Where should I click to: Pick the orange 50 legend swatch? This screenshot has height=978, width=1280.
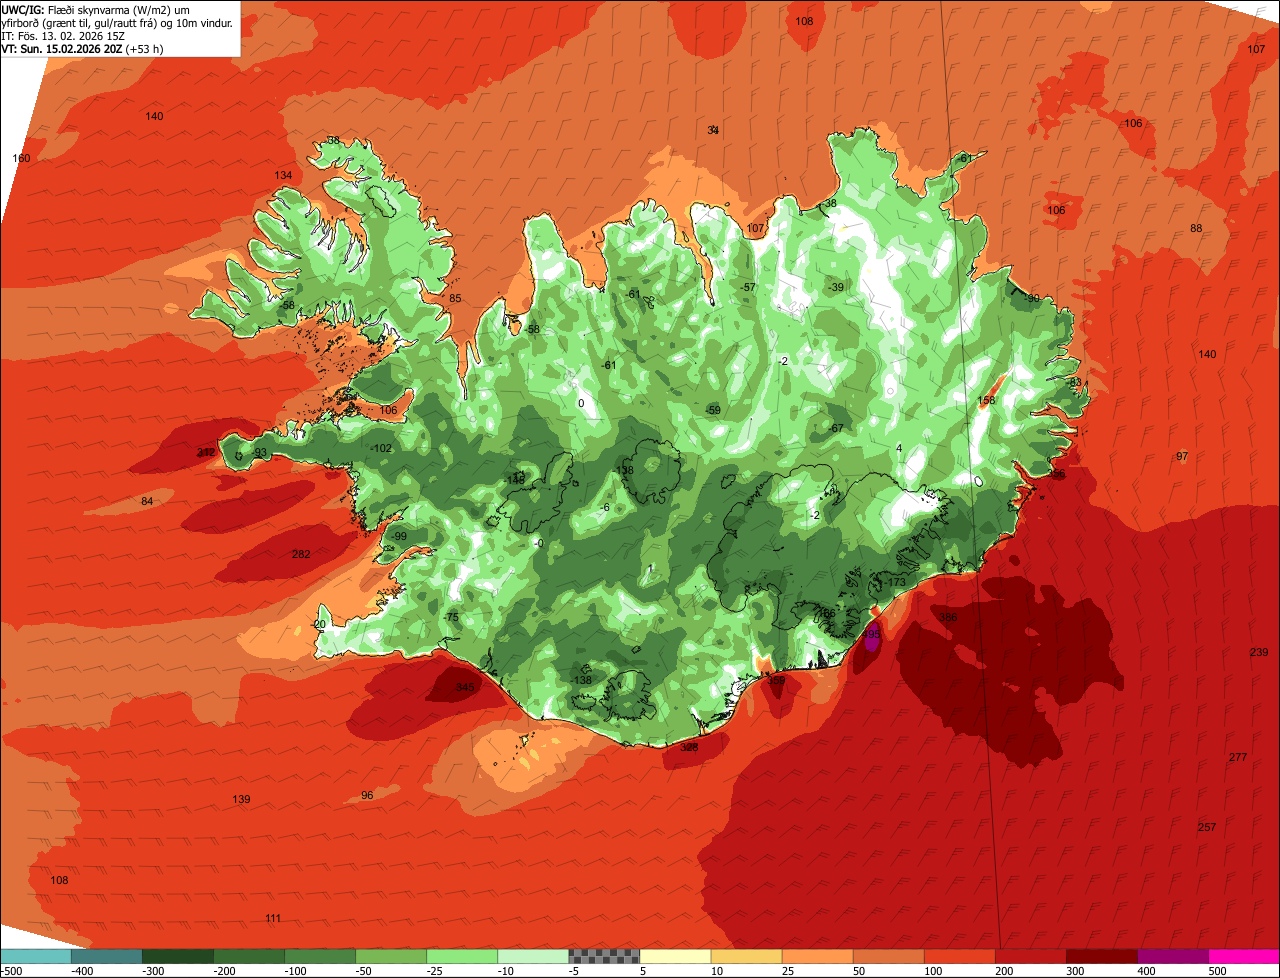(x=888, y=955)
